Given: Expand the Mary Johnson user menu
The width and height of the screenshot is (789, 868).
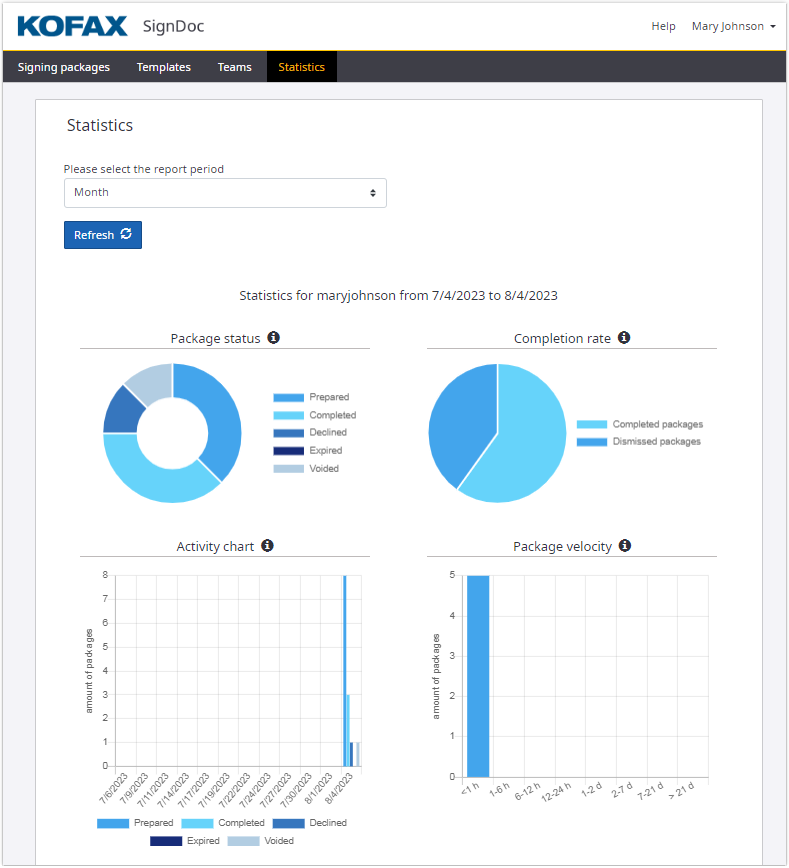Looking at the screenshot, I should click(x=733, y=27).
